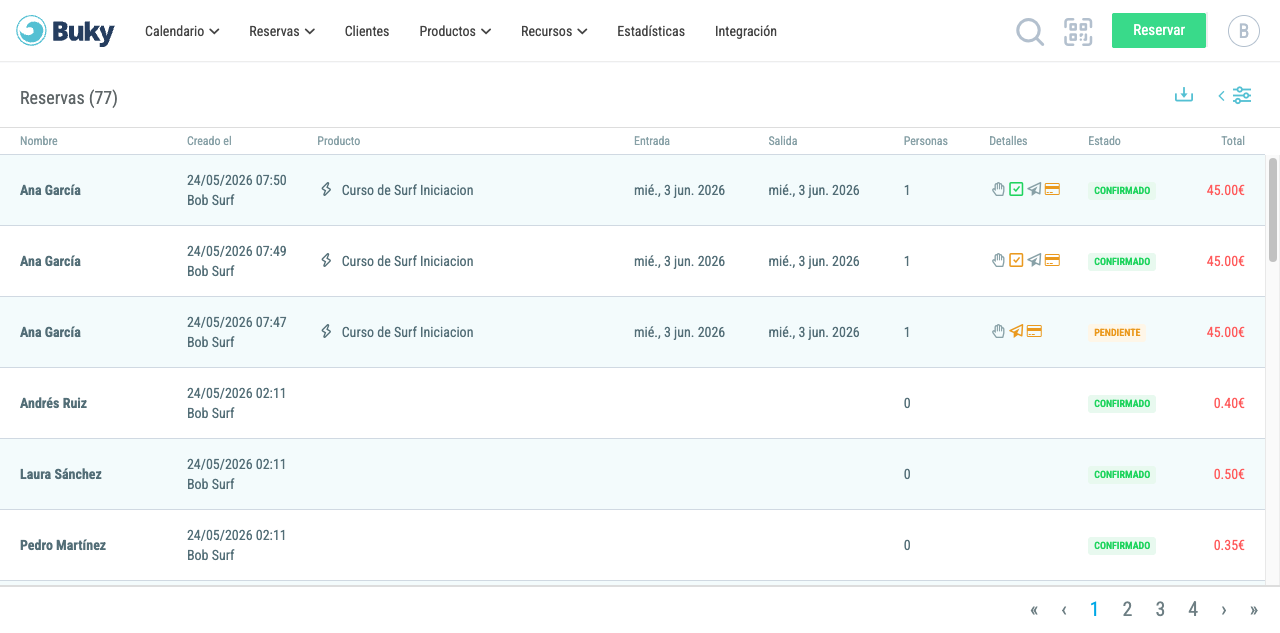Click paper plane icon in 07:49 row
This screenshot has width=1280, height=633.
click(x=1034, y=260)
